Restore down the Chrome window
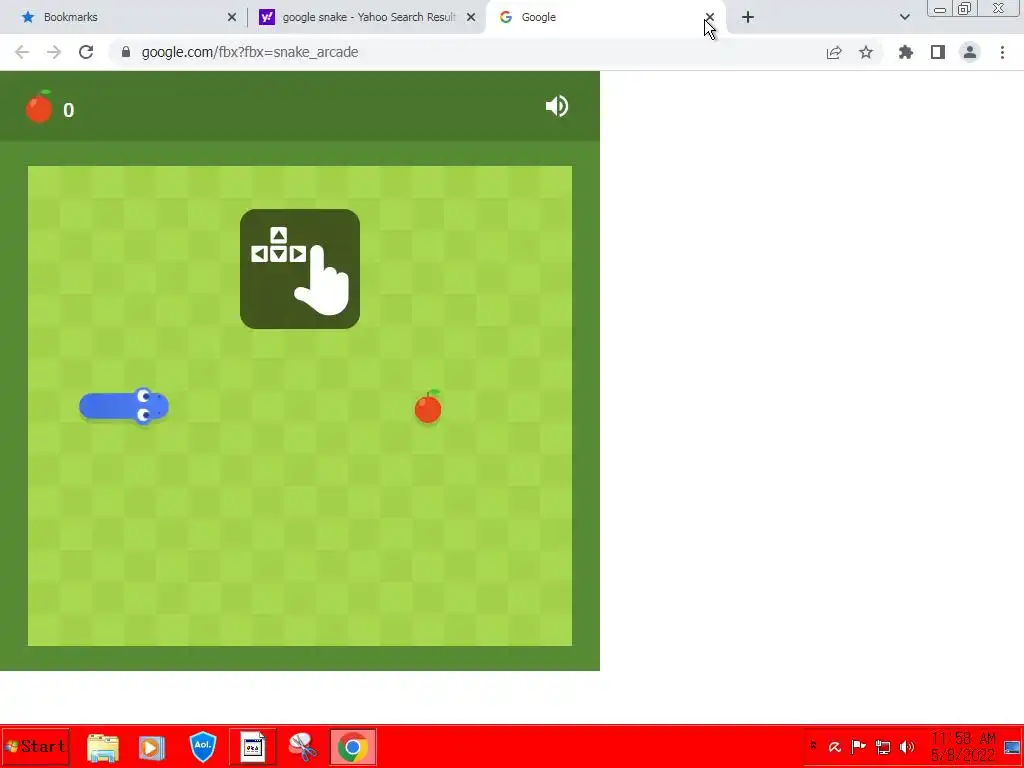 [x=964, y=8]
